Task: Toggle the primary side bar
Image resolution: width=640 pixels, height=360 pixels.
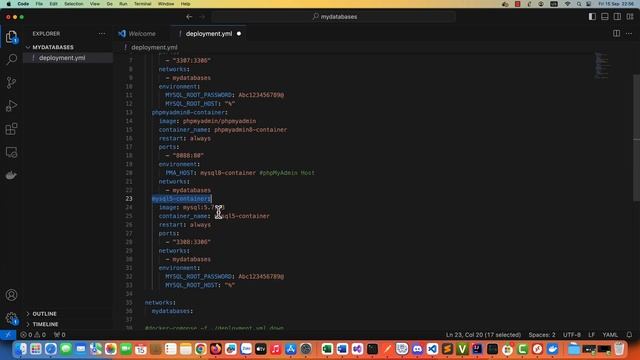Action: pos(592,17)
